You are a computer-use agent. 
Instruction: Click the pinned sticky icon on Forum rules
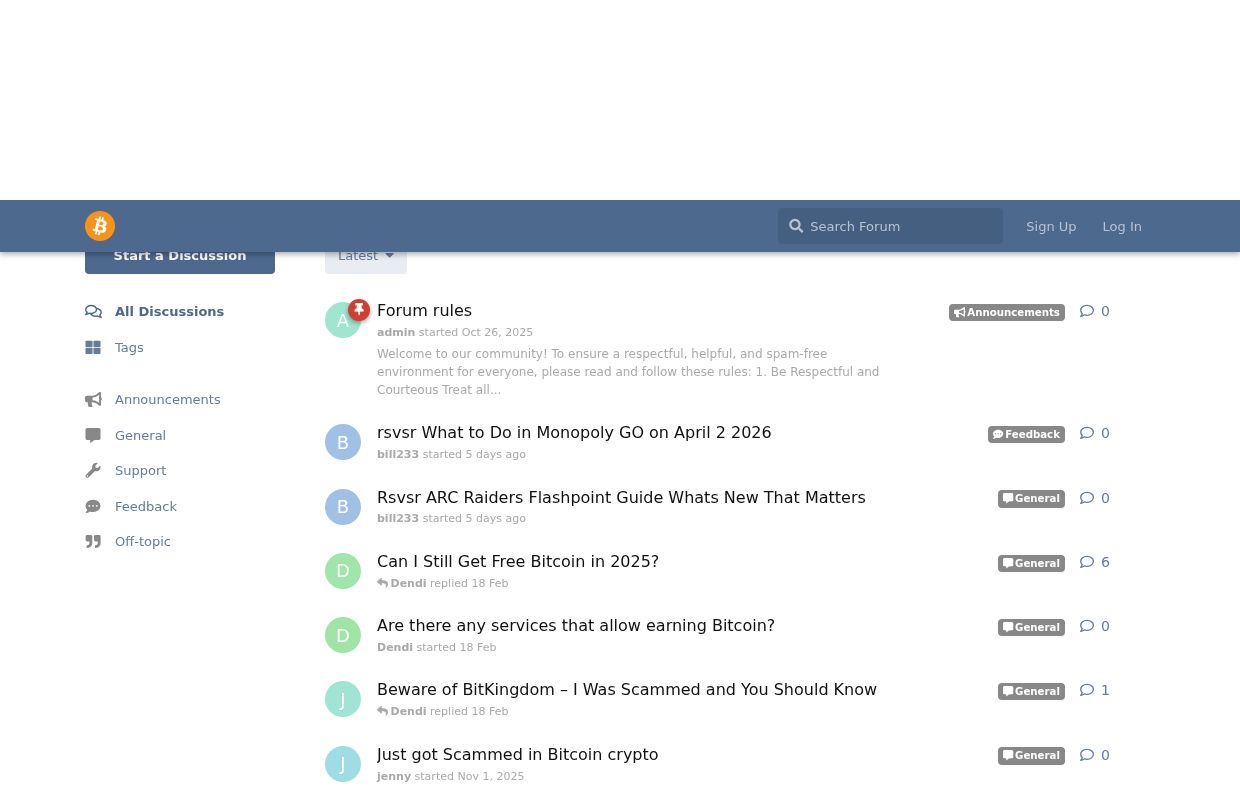359,310
